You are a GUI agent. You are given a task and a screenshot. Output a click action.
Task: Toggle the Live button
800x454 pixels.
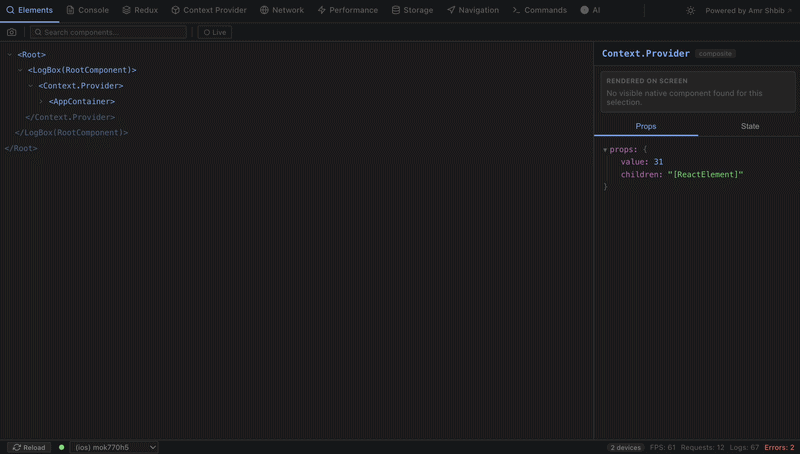tap(215, 32)
